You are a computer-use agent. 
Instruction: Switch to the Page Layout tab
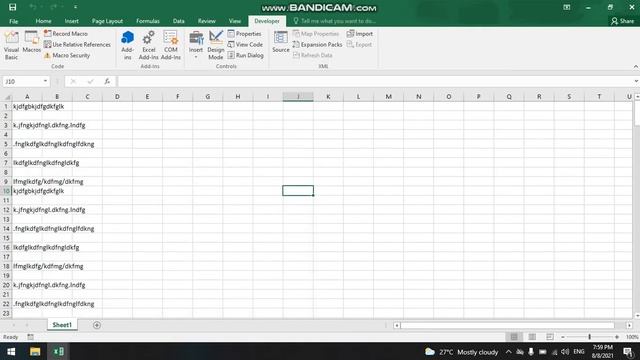(x=107, y=21)
